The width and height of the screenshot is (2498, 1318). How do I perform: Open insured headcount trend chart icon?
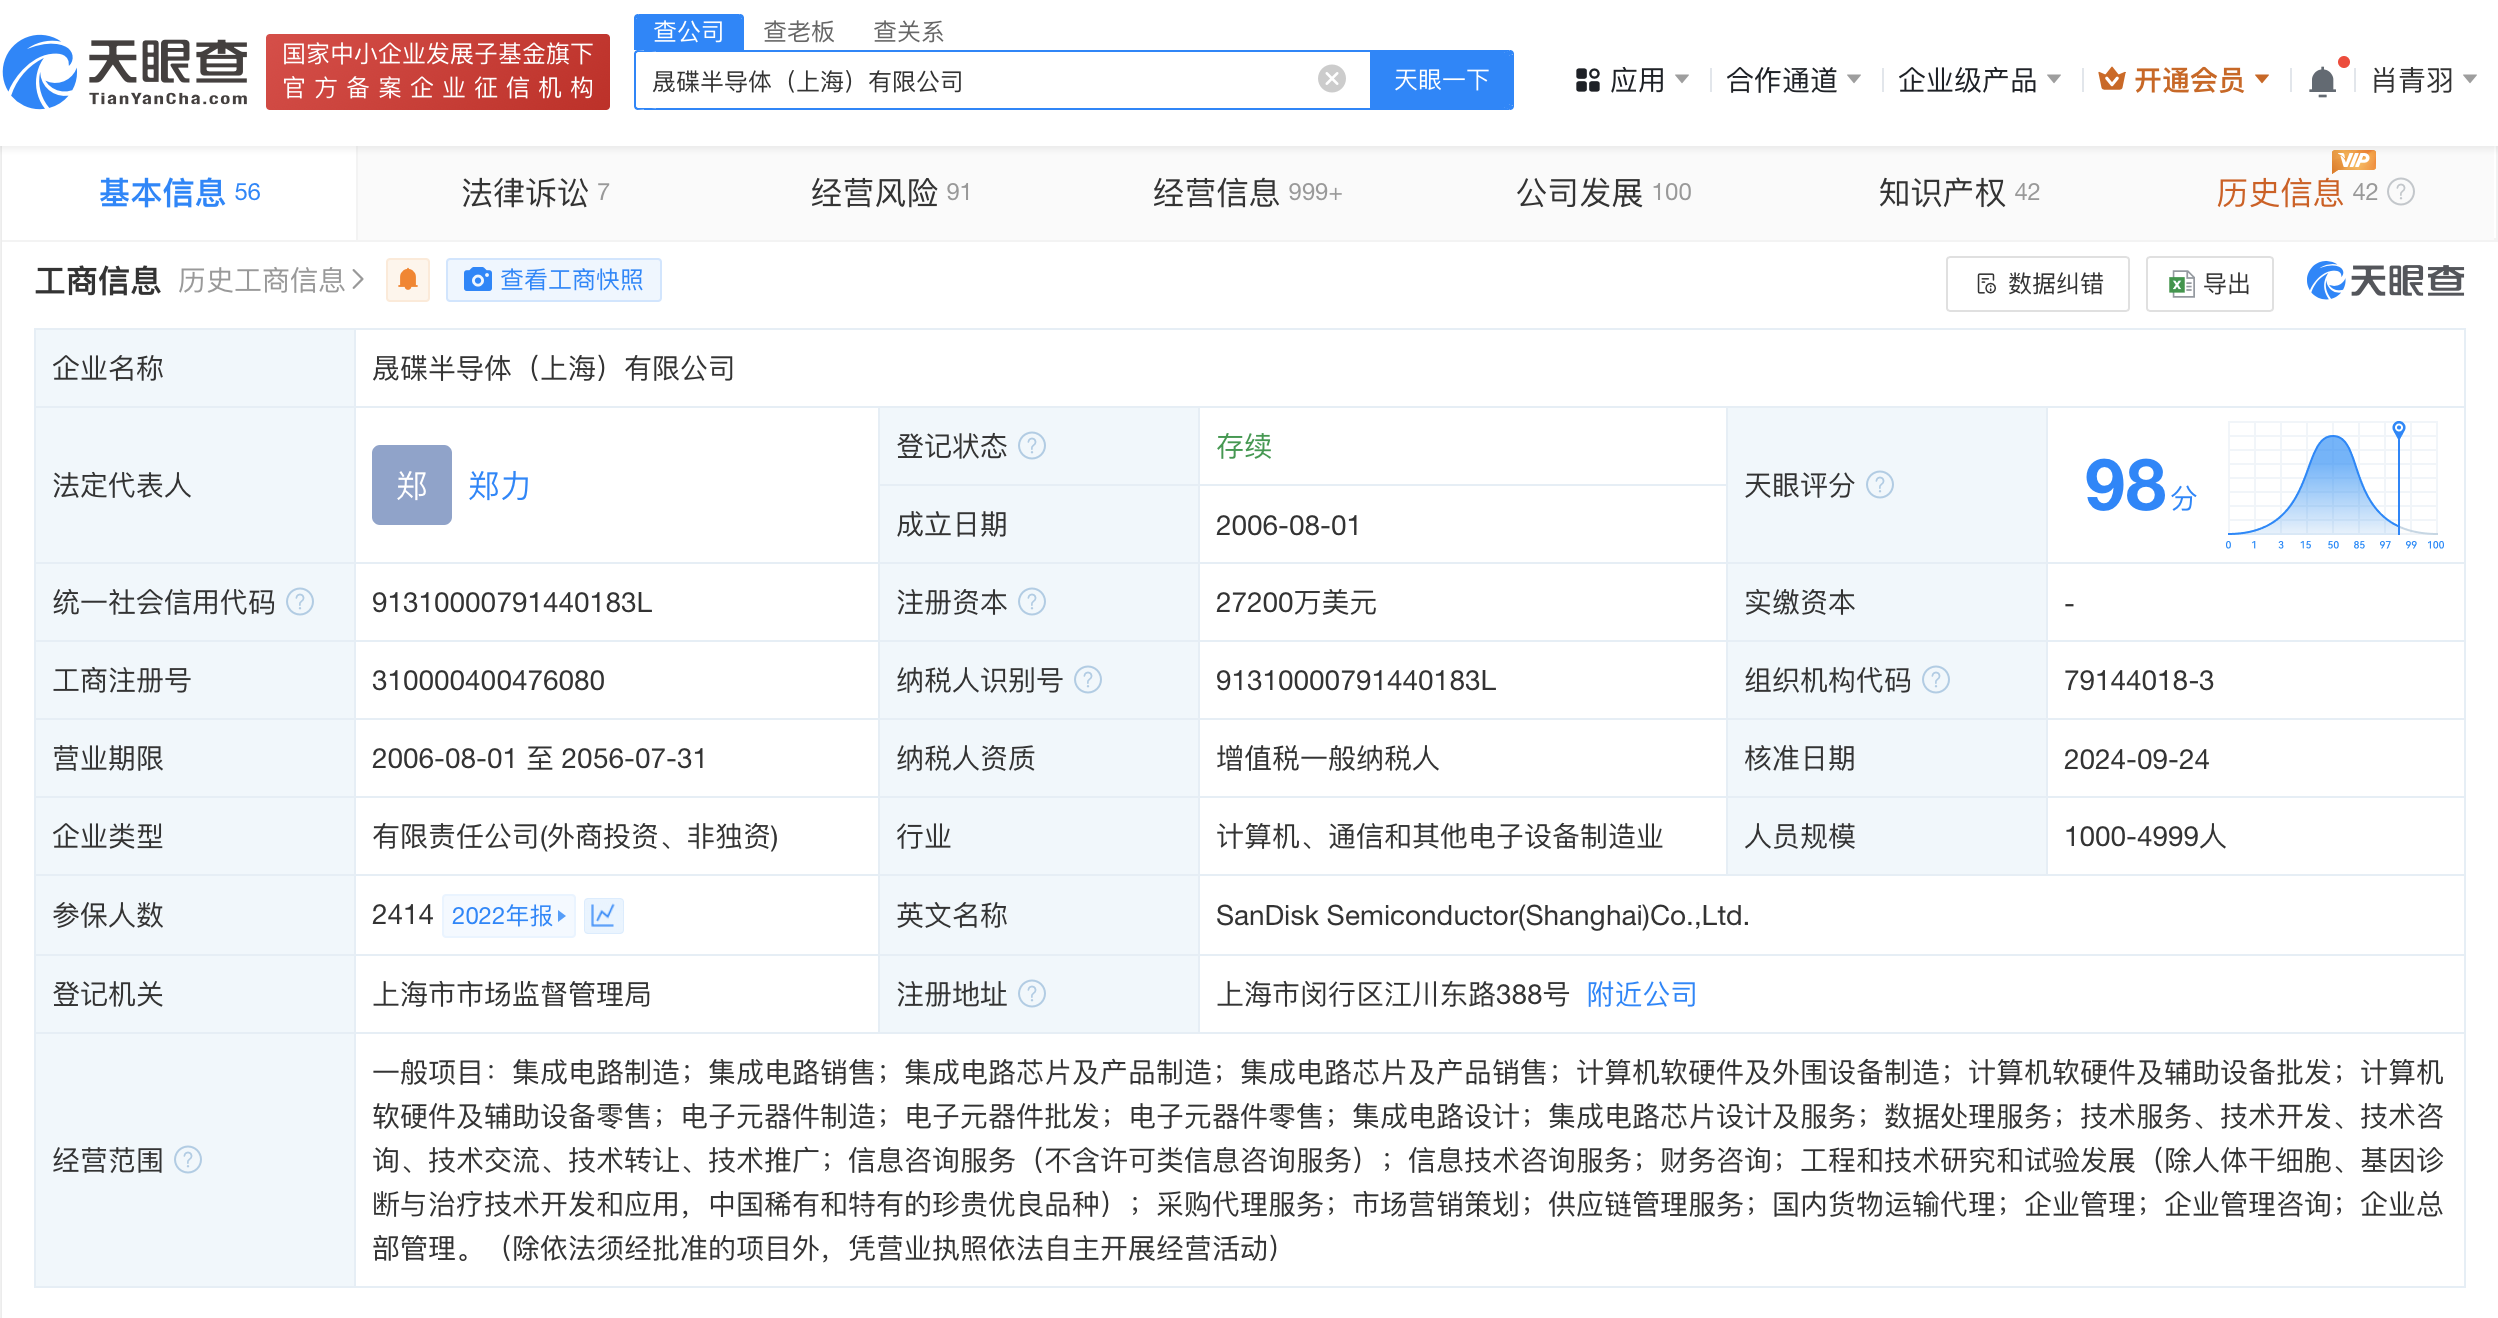[x=603, y=915]
